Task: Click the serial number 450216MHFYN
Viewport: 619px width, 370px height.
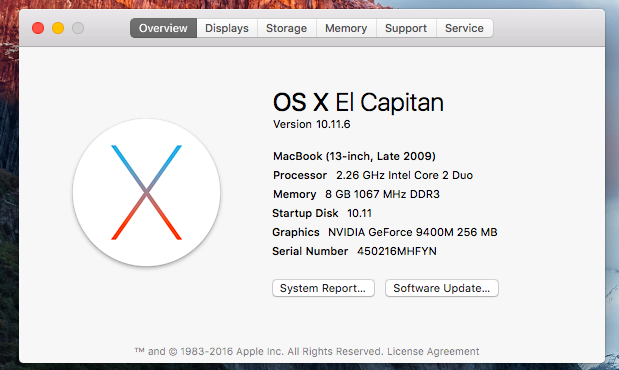Action: 397,251
